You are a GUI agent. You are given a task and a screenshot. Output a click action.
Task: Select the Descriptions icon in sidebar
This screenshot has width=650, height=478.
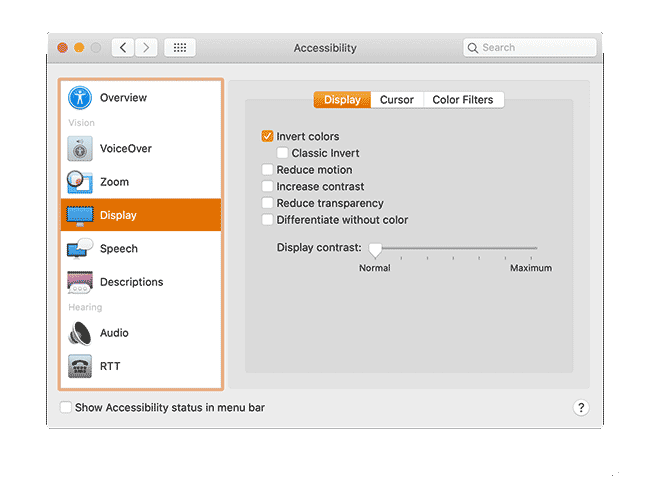point(80,282)
